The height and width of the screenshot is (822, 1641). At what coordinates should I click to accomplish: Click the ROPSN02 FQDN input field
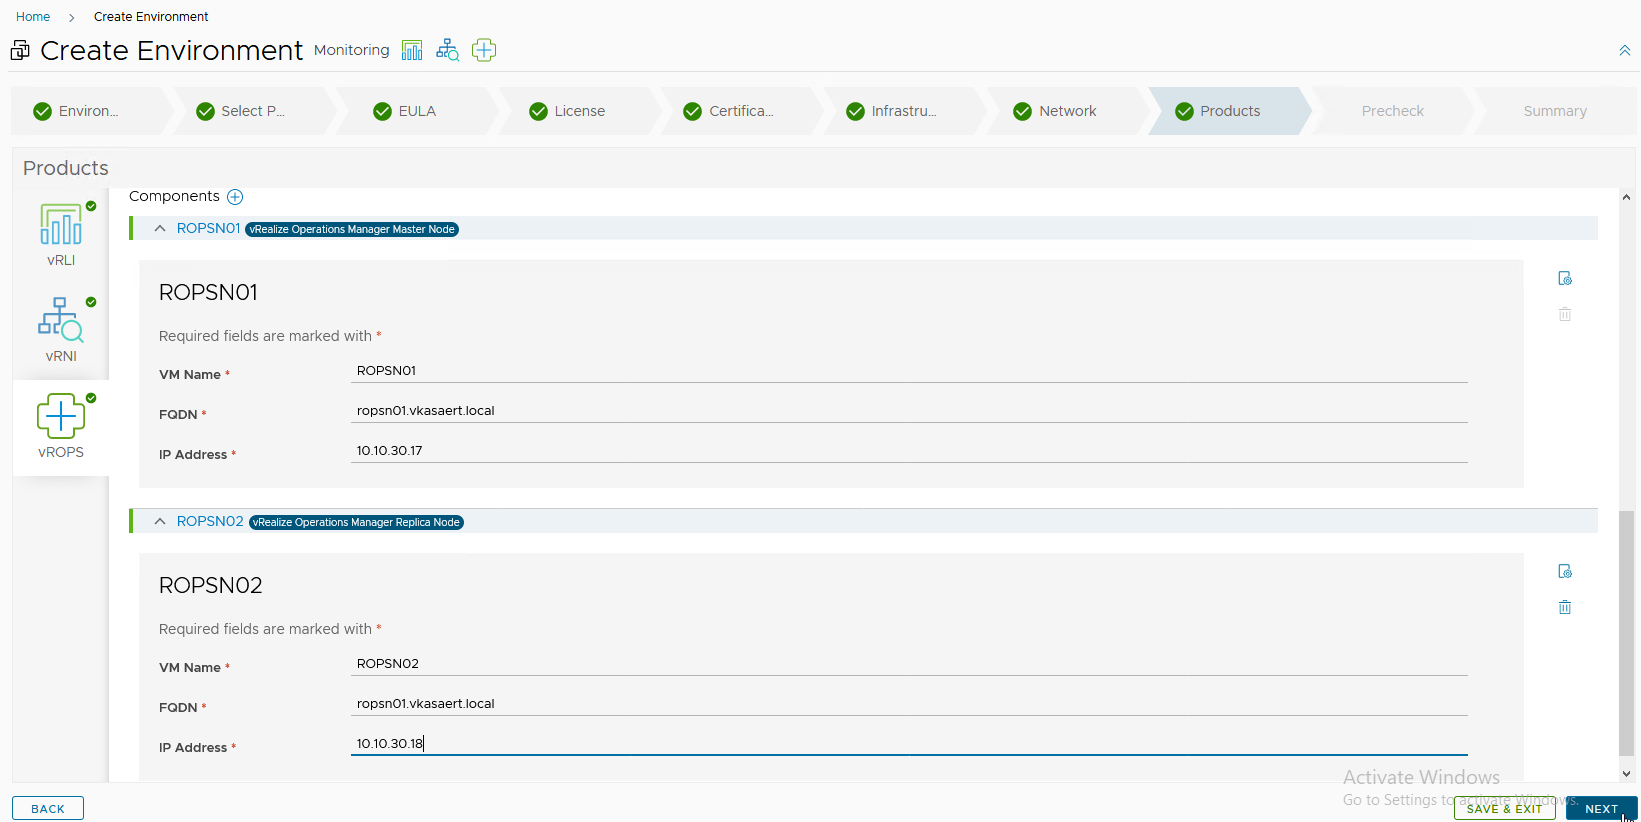908,704
